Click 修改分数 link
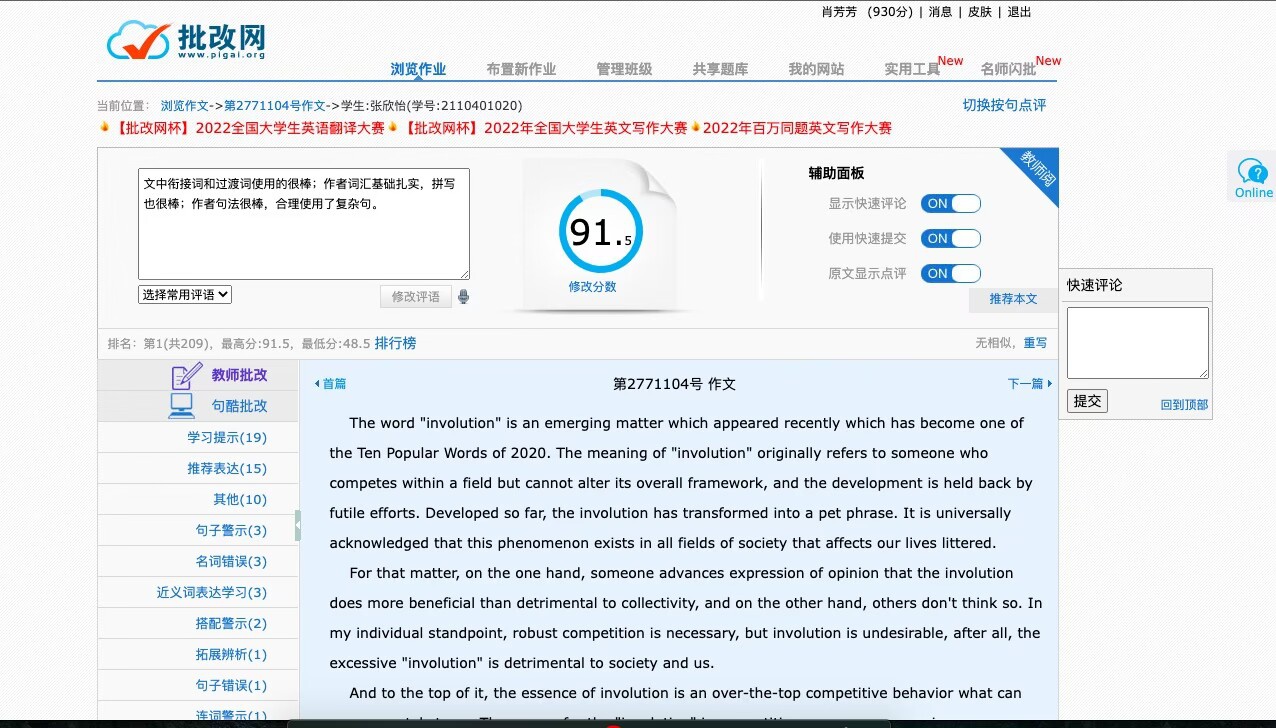Screen dimensions: 1276x728 pyautogui.click(x=592, y=287)
